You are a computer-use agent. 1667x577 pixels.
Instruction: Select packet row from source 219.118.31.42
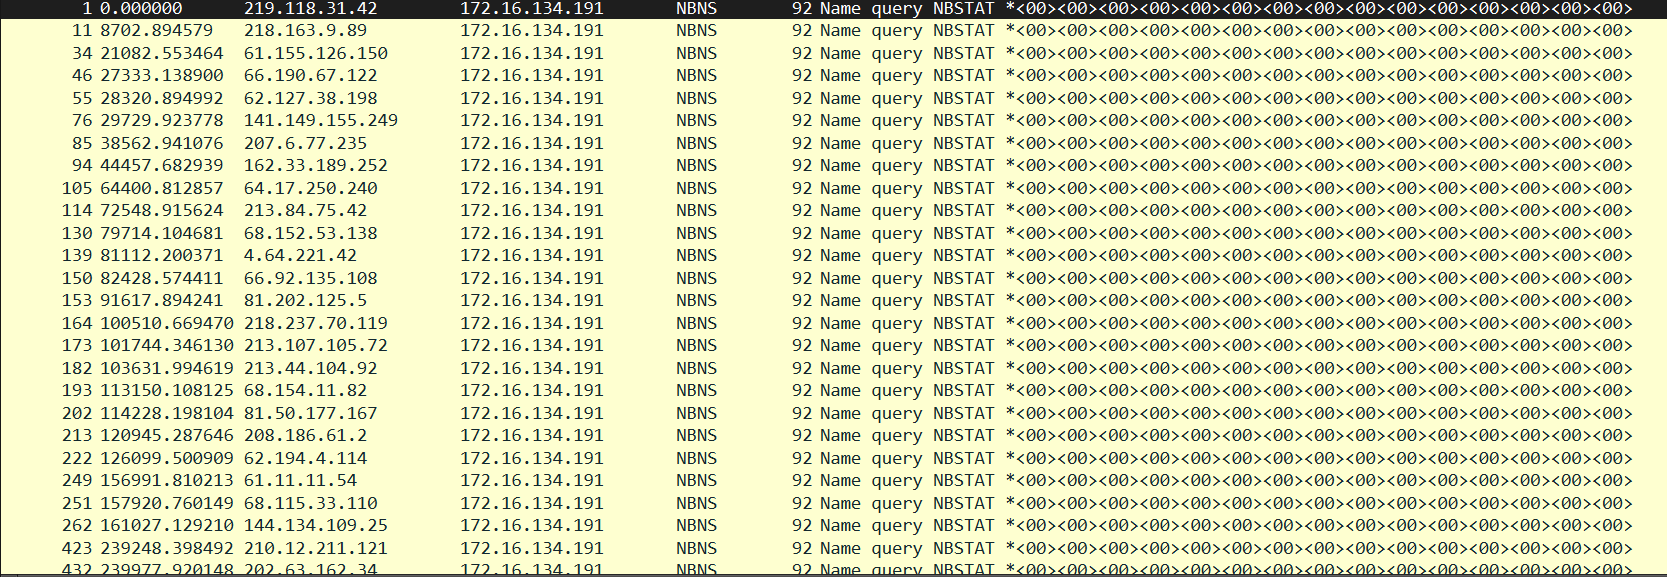pos(833,9)
